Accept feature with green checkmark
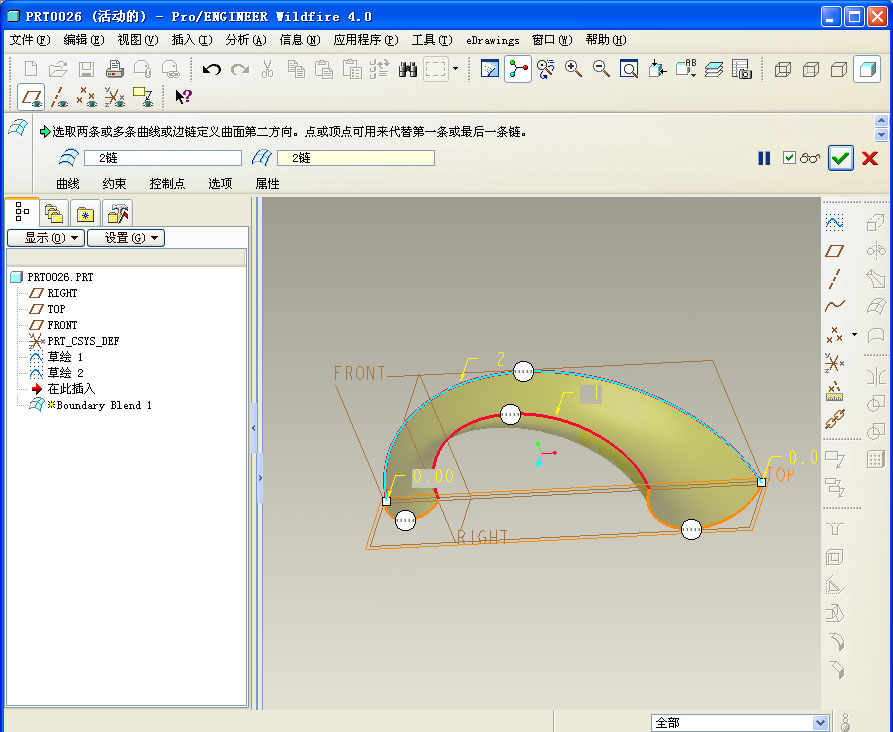Image resolution: width=893 pixels, height=732 pixels. click(841, 158)
